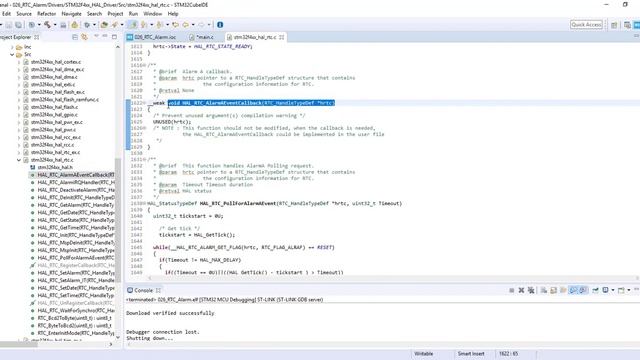Click Project Explorer horizontal scrollbar thumb
Viewport: 640px width, 360px height.
pyautogui.click(x=18, y=344)
